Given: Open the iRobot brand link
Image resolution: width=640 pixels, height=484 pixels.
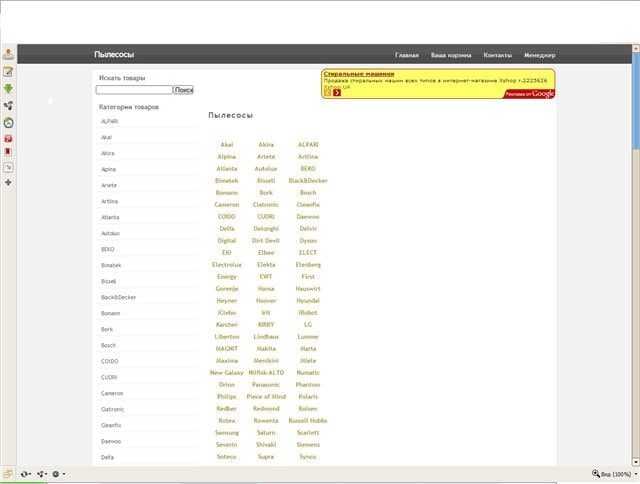Looking at the screenshot, I should pyautogui.click(x=308, y=313).
